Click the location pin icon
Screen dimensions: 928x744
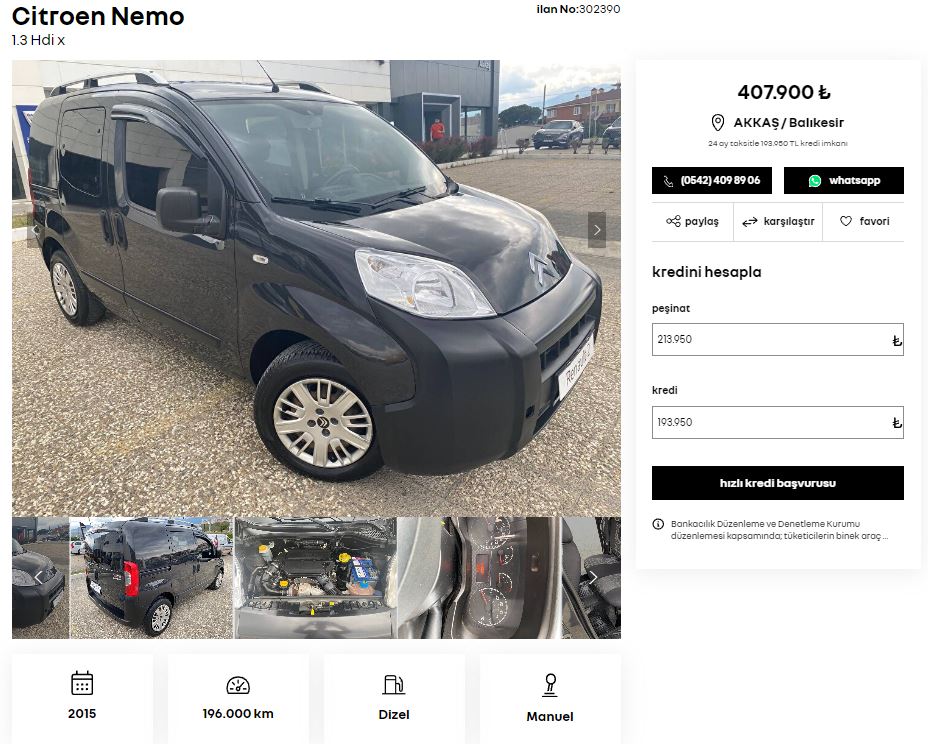[717, 123]
